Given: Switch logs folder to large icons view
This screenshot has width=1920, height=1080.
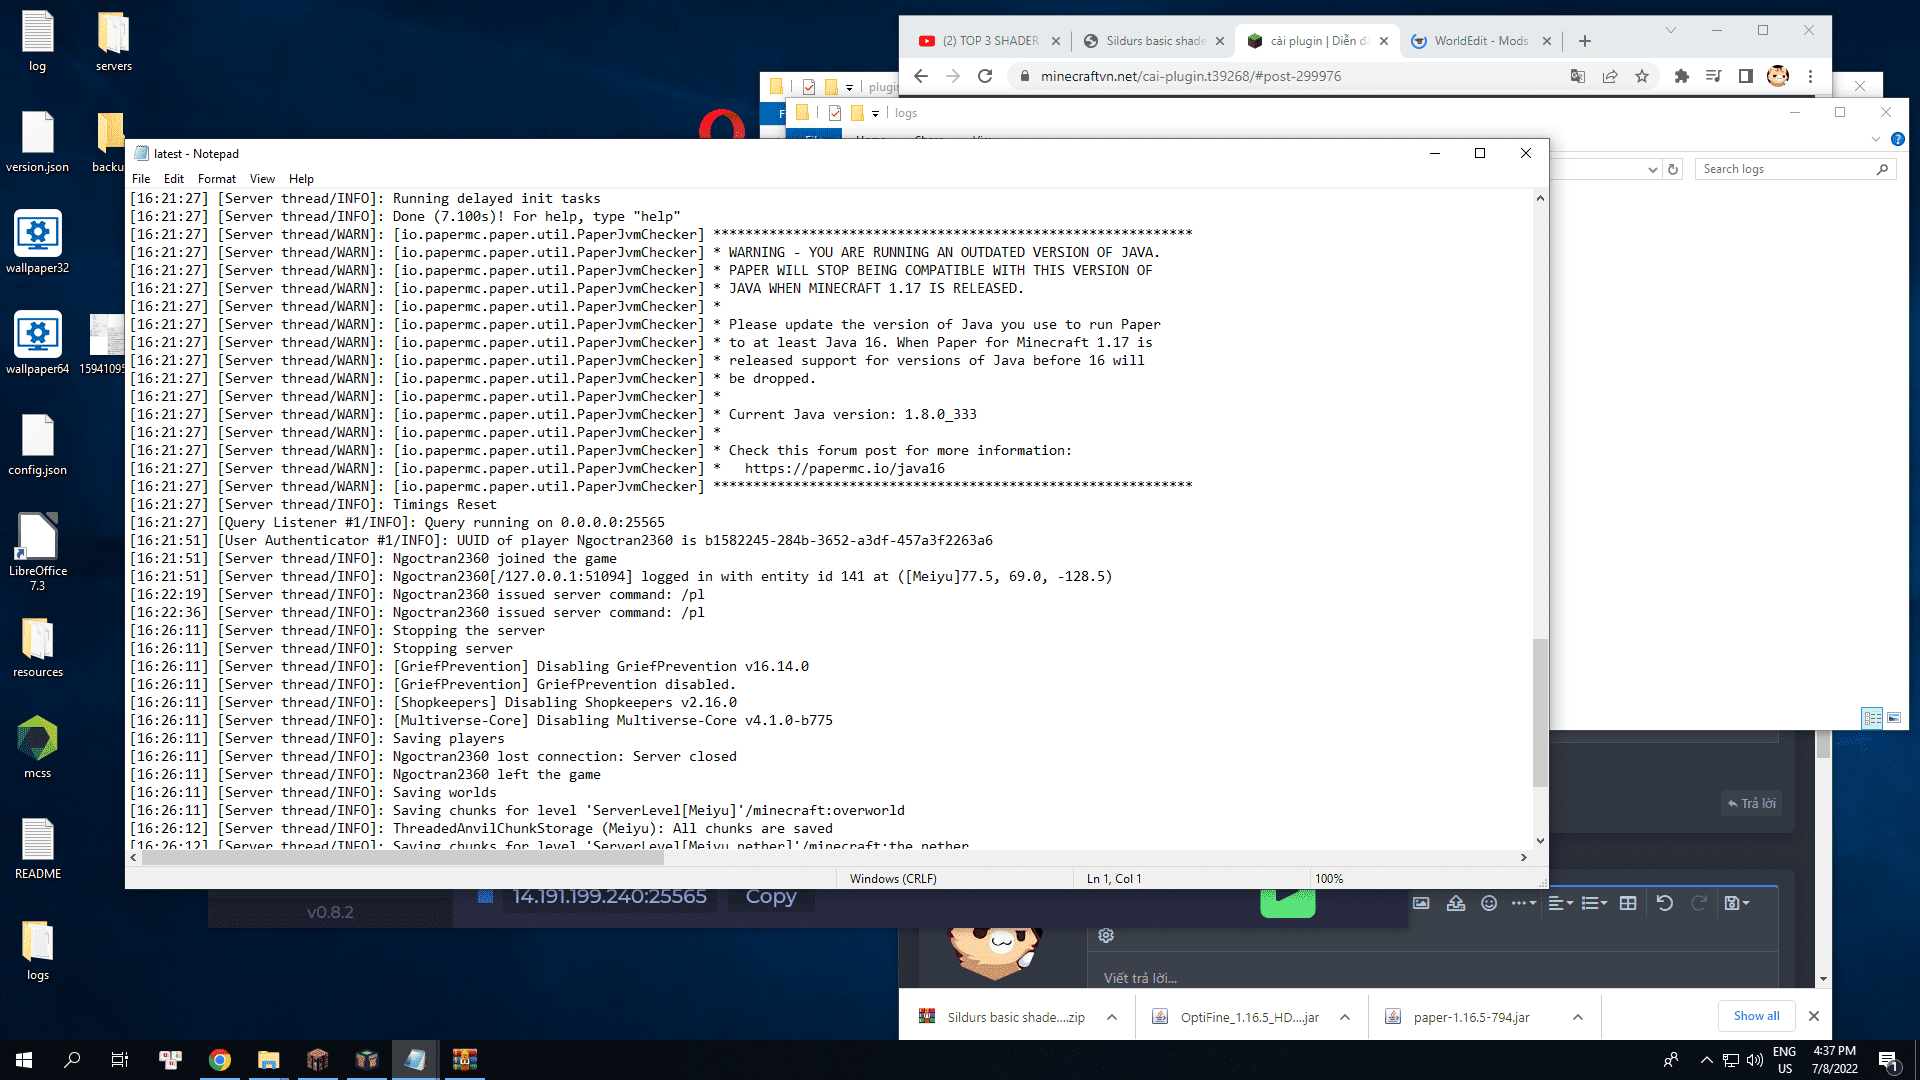Looking at the screenshot, I should 1894,718.
